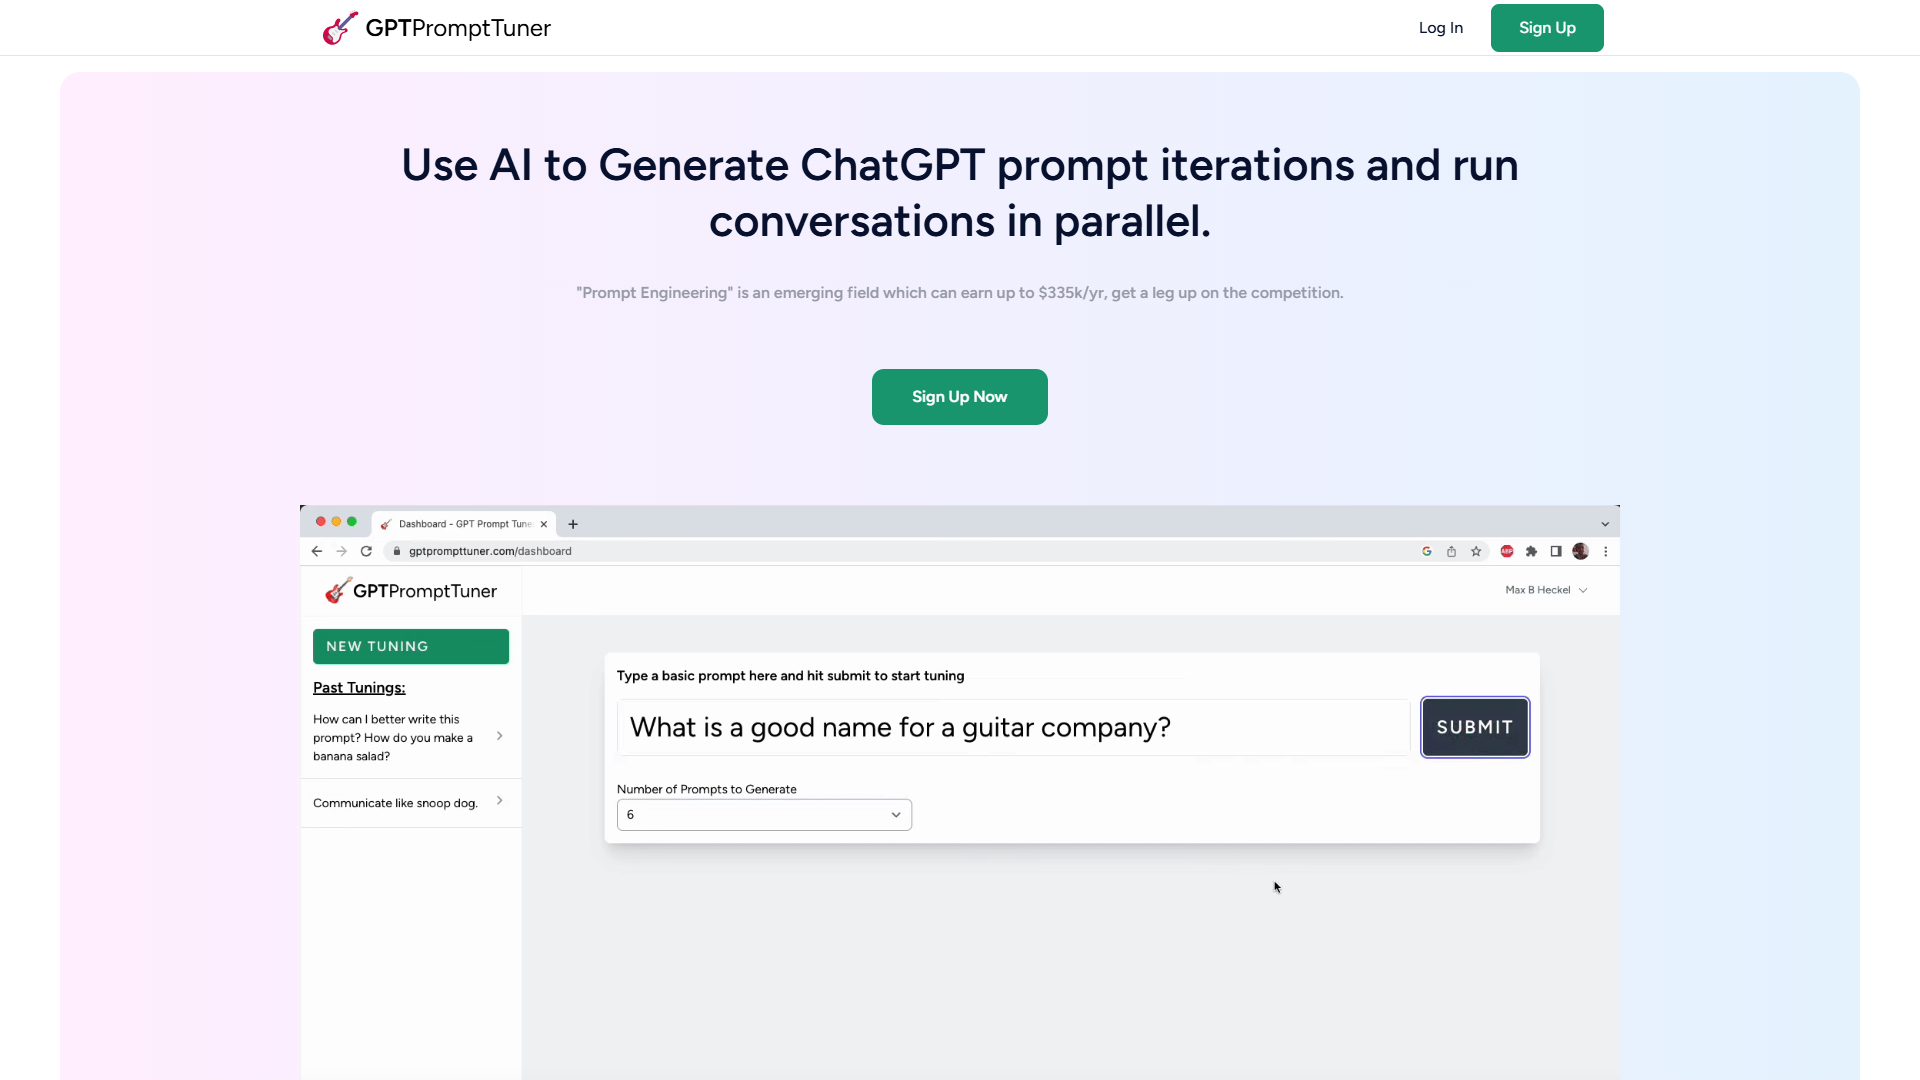The image size is (1920, 1080).
Task: Click the share icon in the address bar
Action: (1451, 551)
